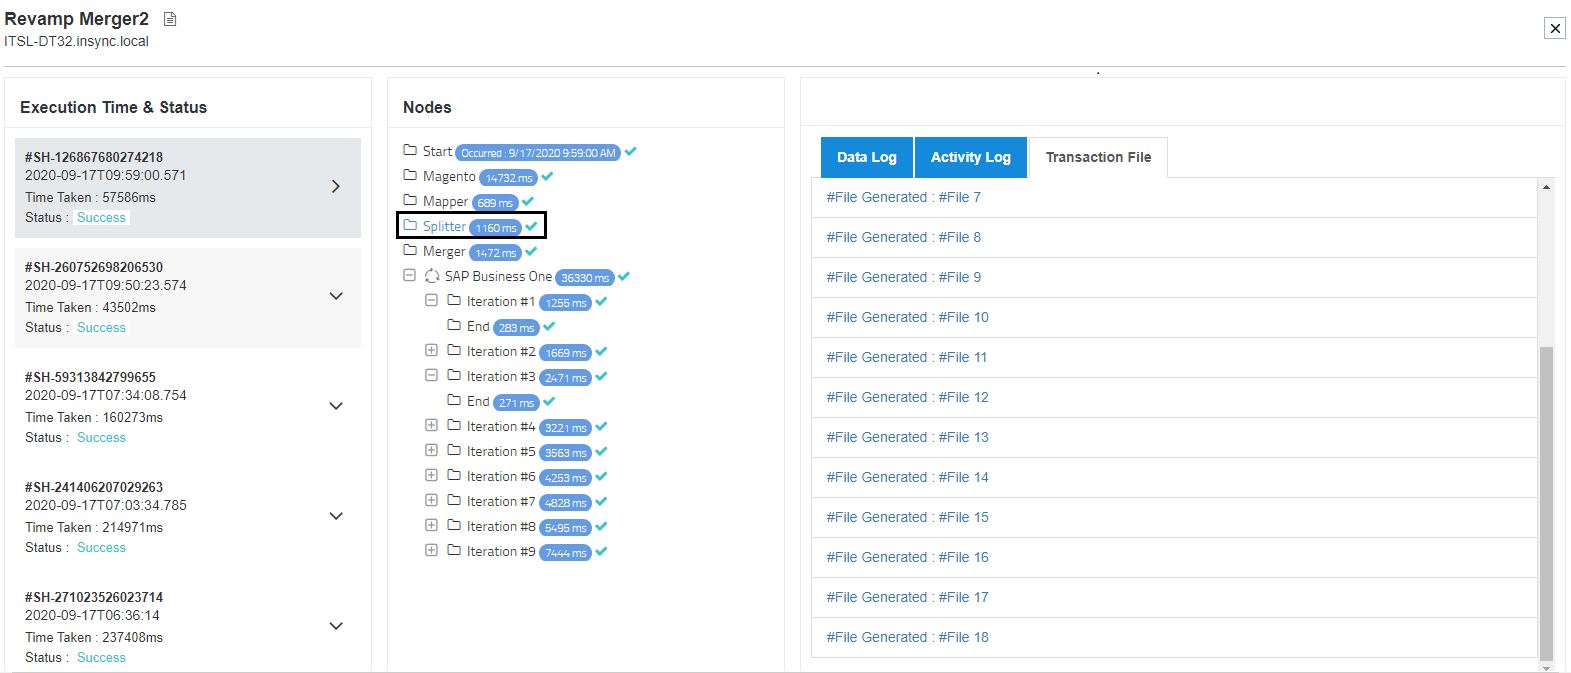This screenshot has height=673, width=1571.
Task: Click the checkmark next to Splitter node
Action: 532,227
